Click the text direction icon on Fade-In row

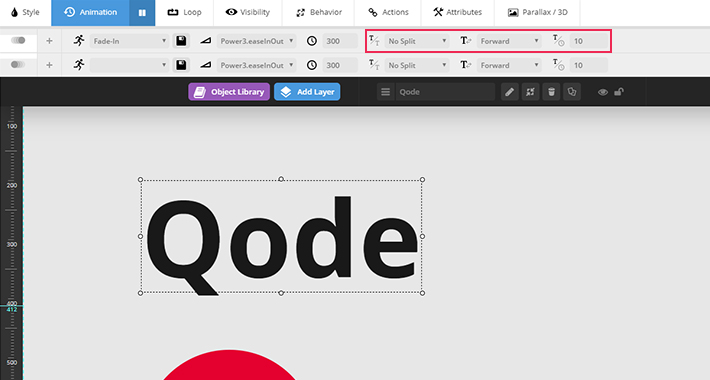click(466, 41)
